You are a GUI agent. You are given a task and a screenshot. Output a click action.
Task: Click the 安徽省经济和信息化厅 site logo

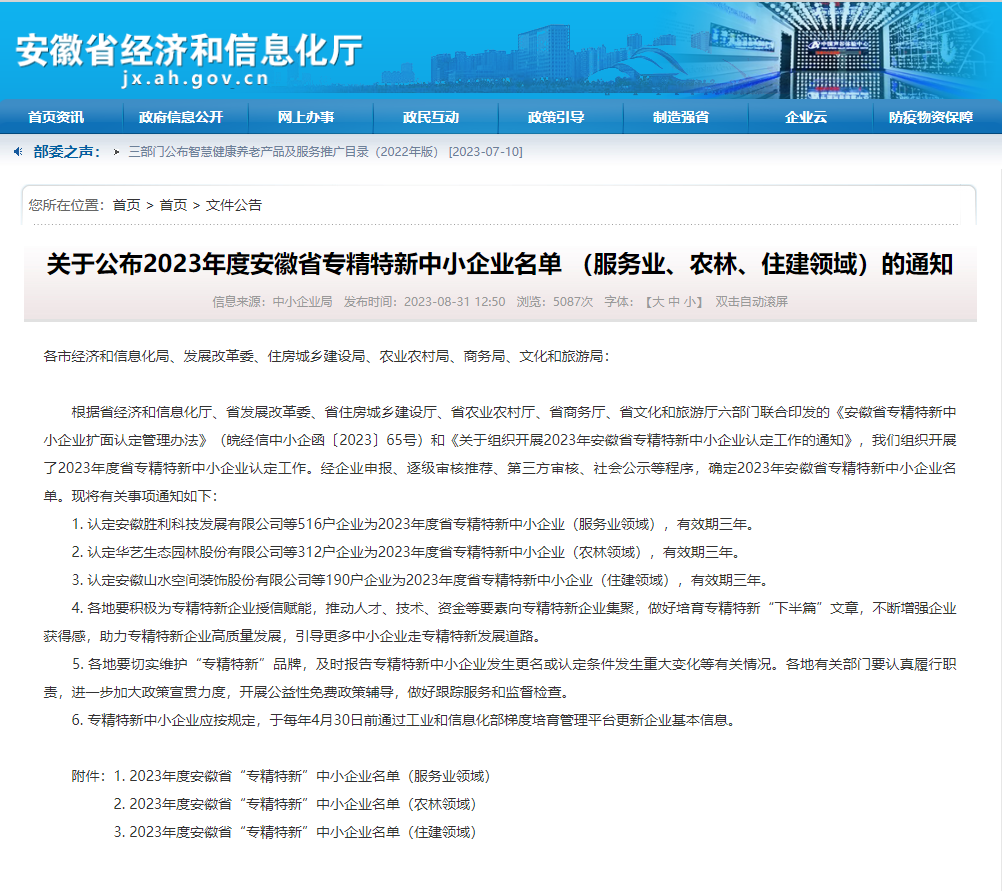[x=189, y=50]
